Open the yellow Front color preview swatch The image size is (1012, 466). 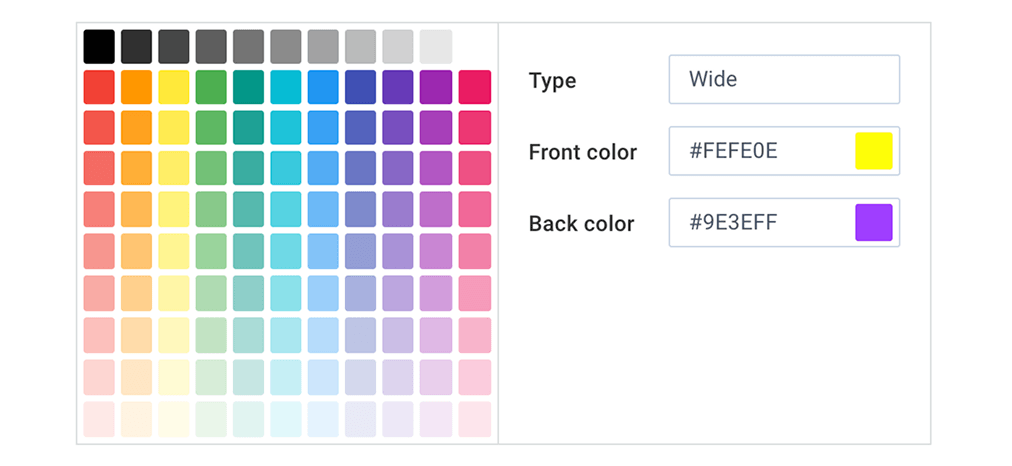coord(873,151)
